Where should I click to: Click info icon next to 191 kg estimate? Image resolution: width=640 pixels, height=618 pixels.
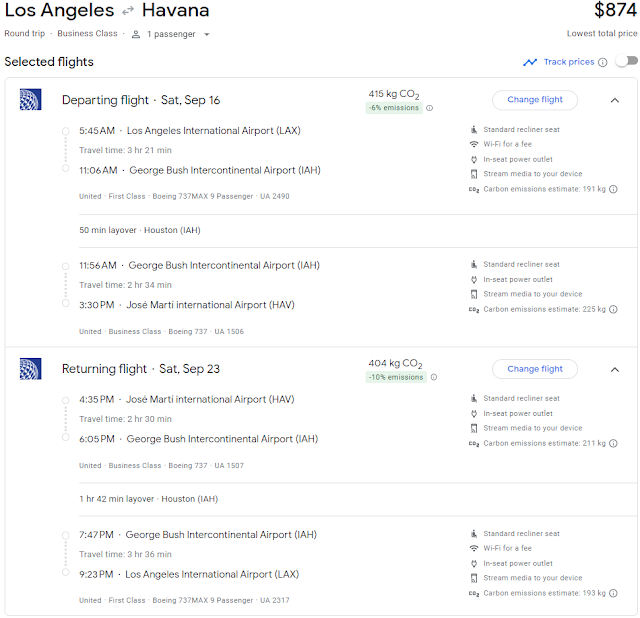[x=613, y=188]
